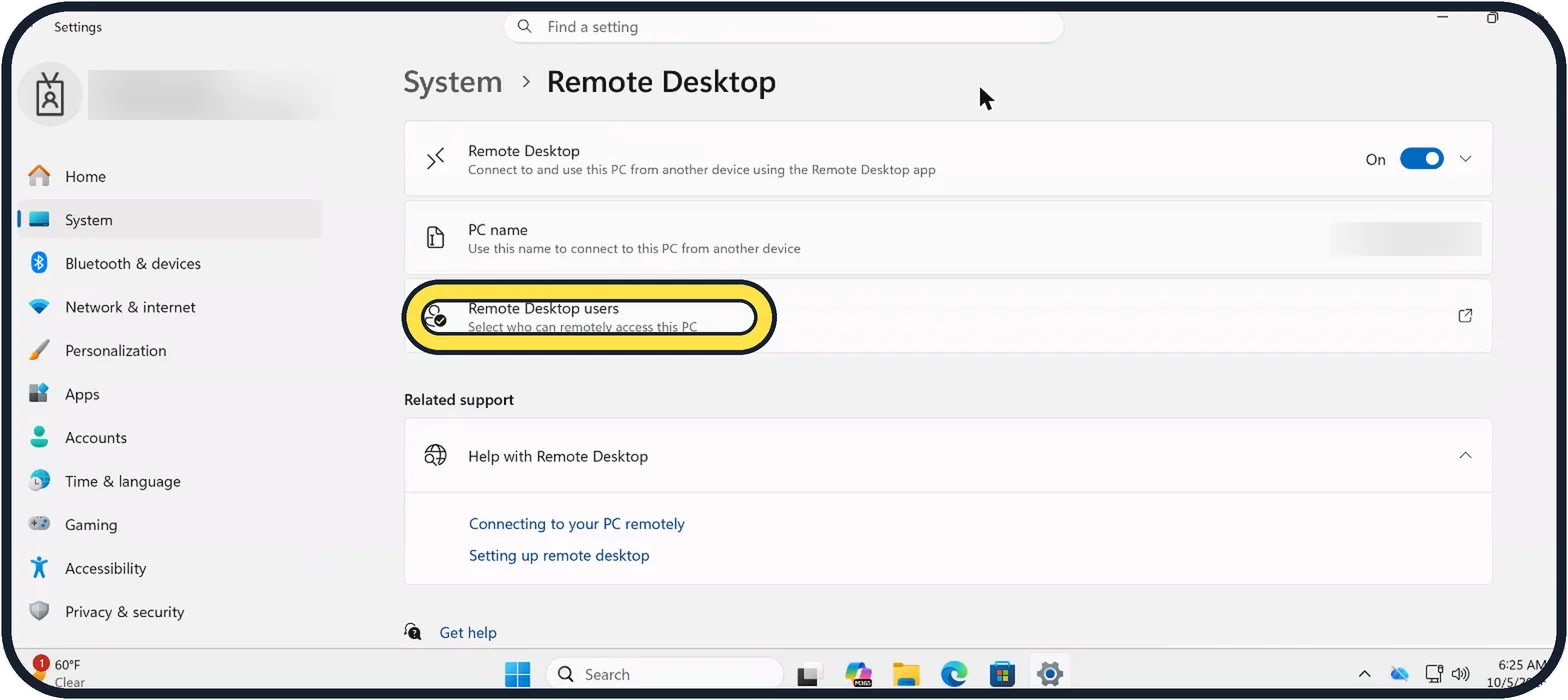Open Time & language settings
This screenshot has width=1568, height=700.
click(x=169, y=481)
